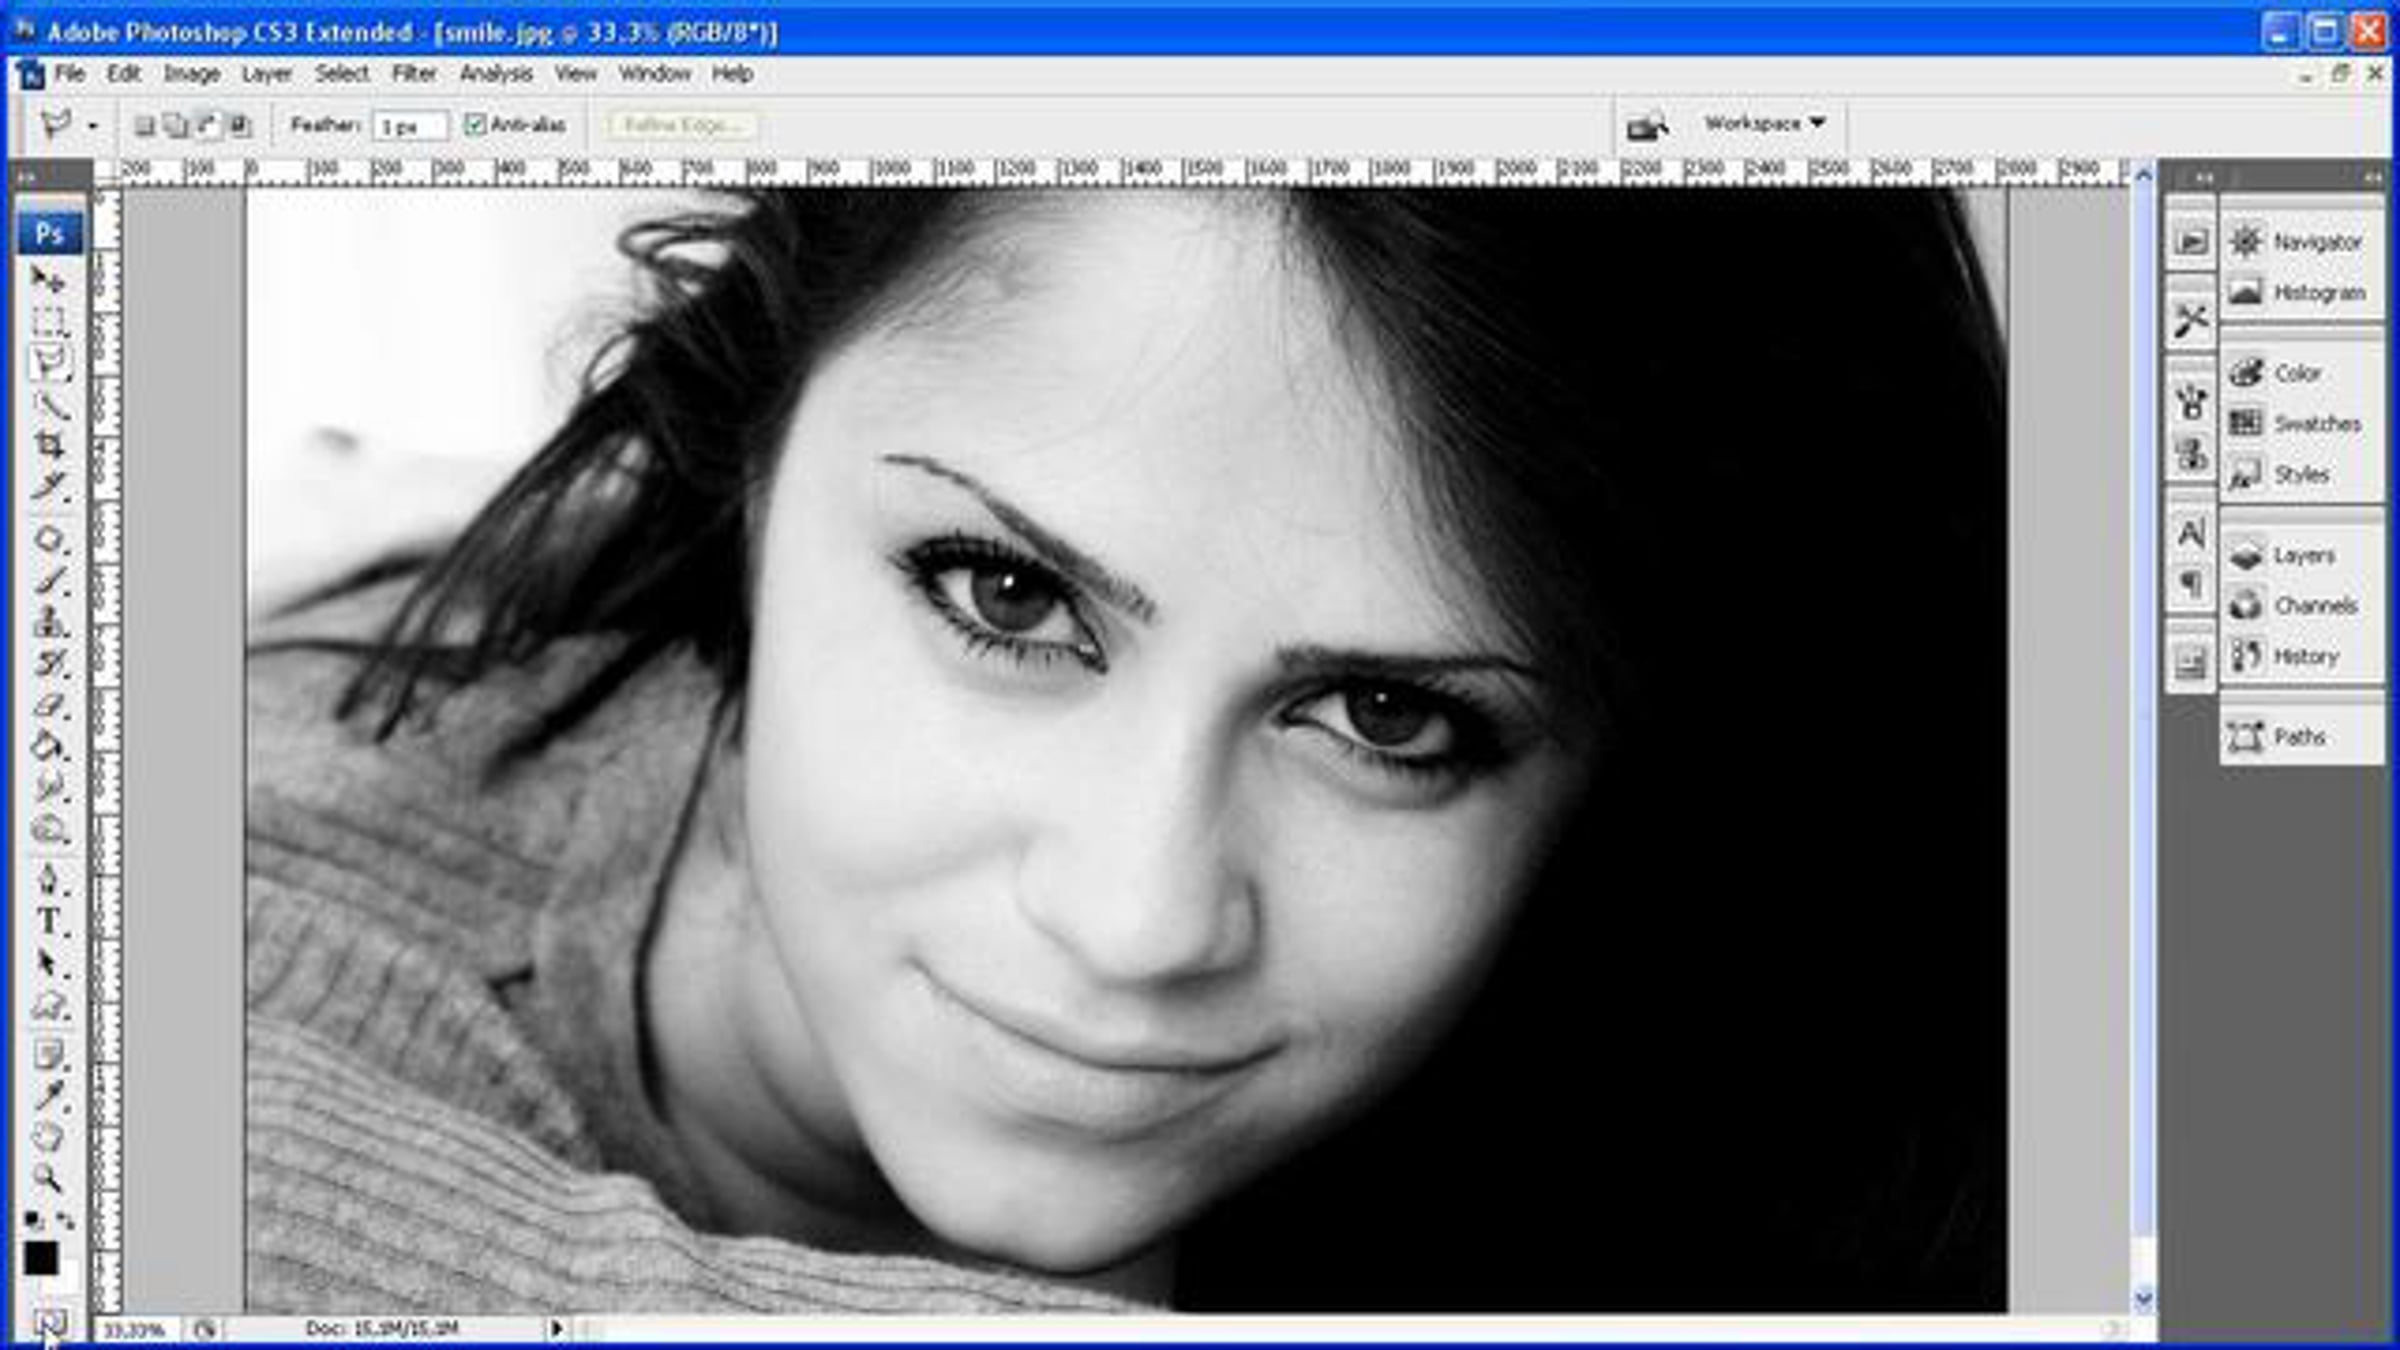Open the Workspace dropdown
The height and width of the screenshot is (1350, 2400).
click(1764, 123)
